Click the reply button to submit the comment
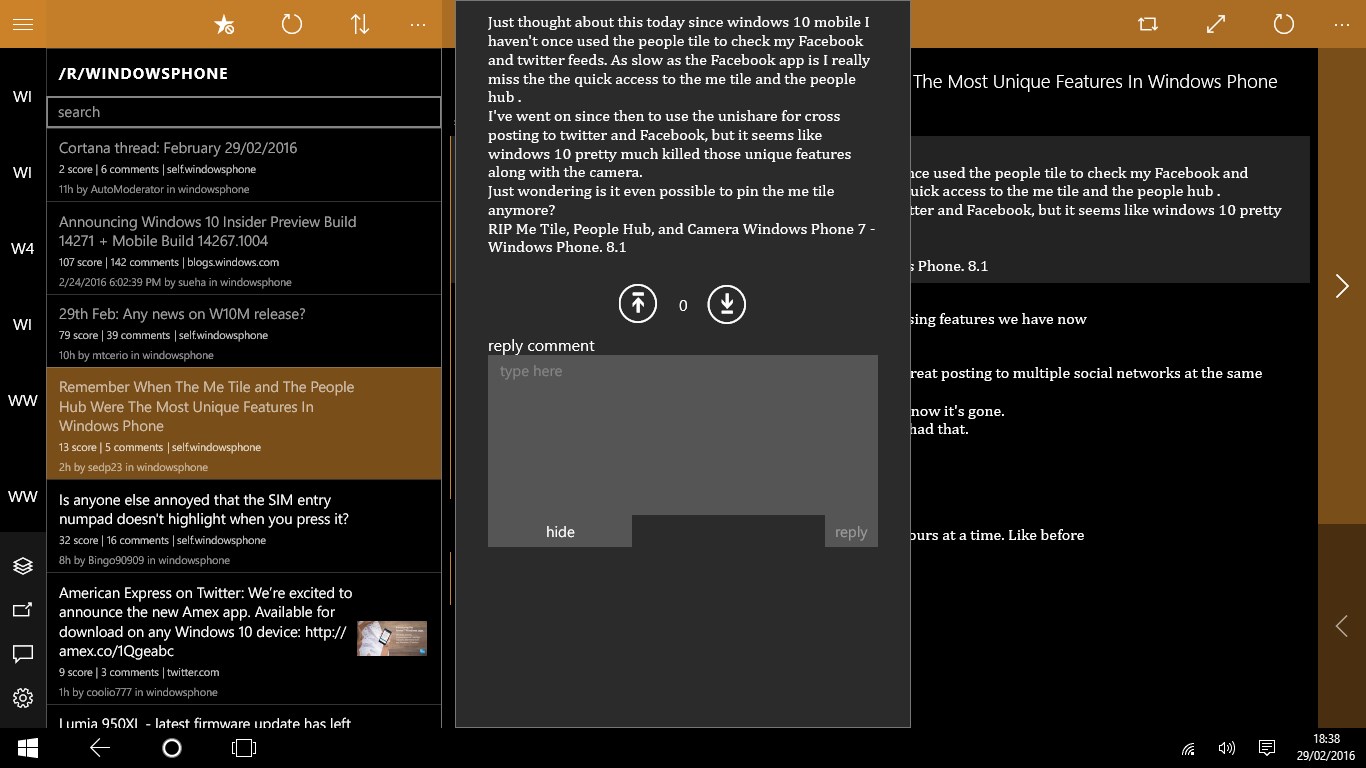 tap(851, 532)
